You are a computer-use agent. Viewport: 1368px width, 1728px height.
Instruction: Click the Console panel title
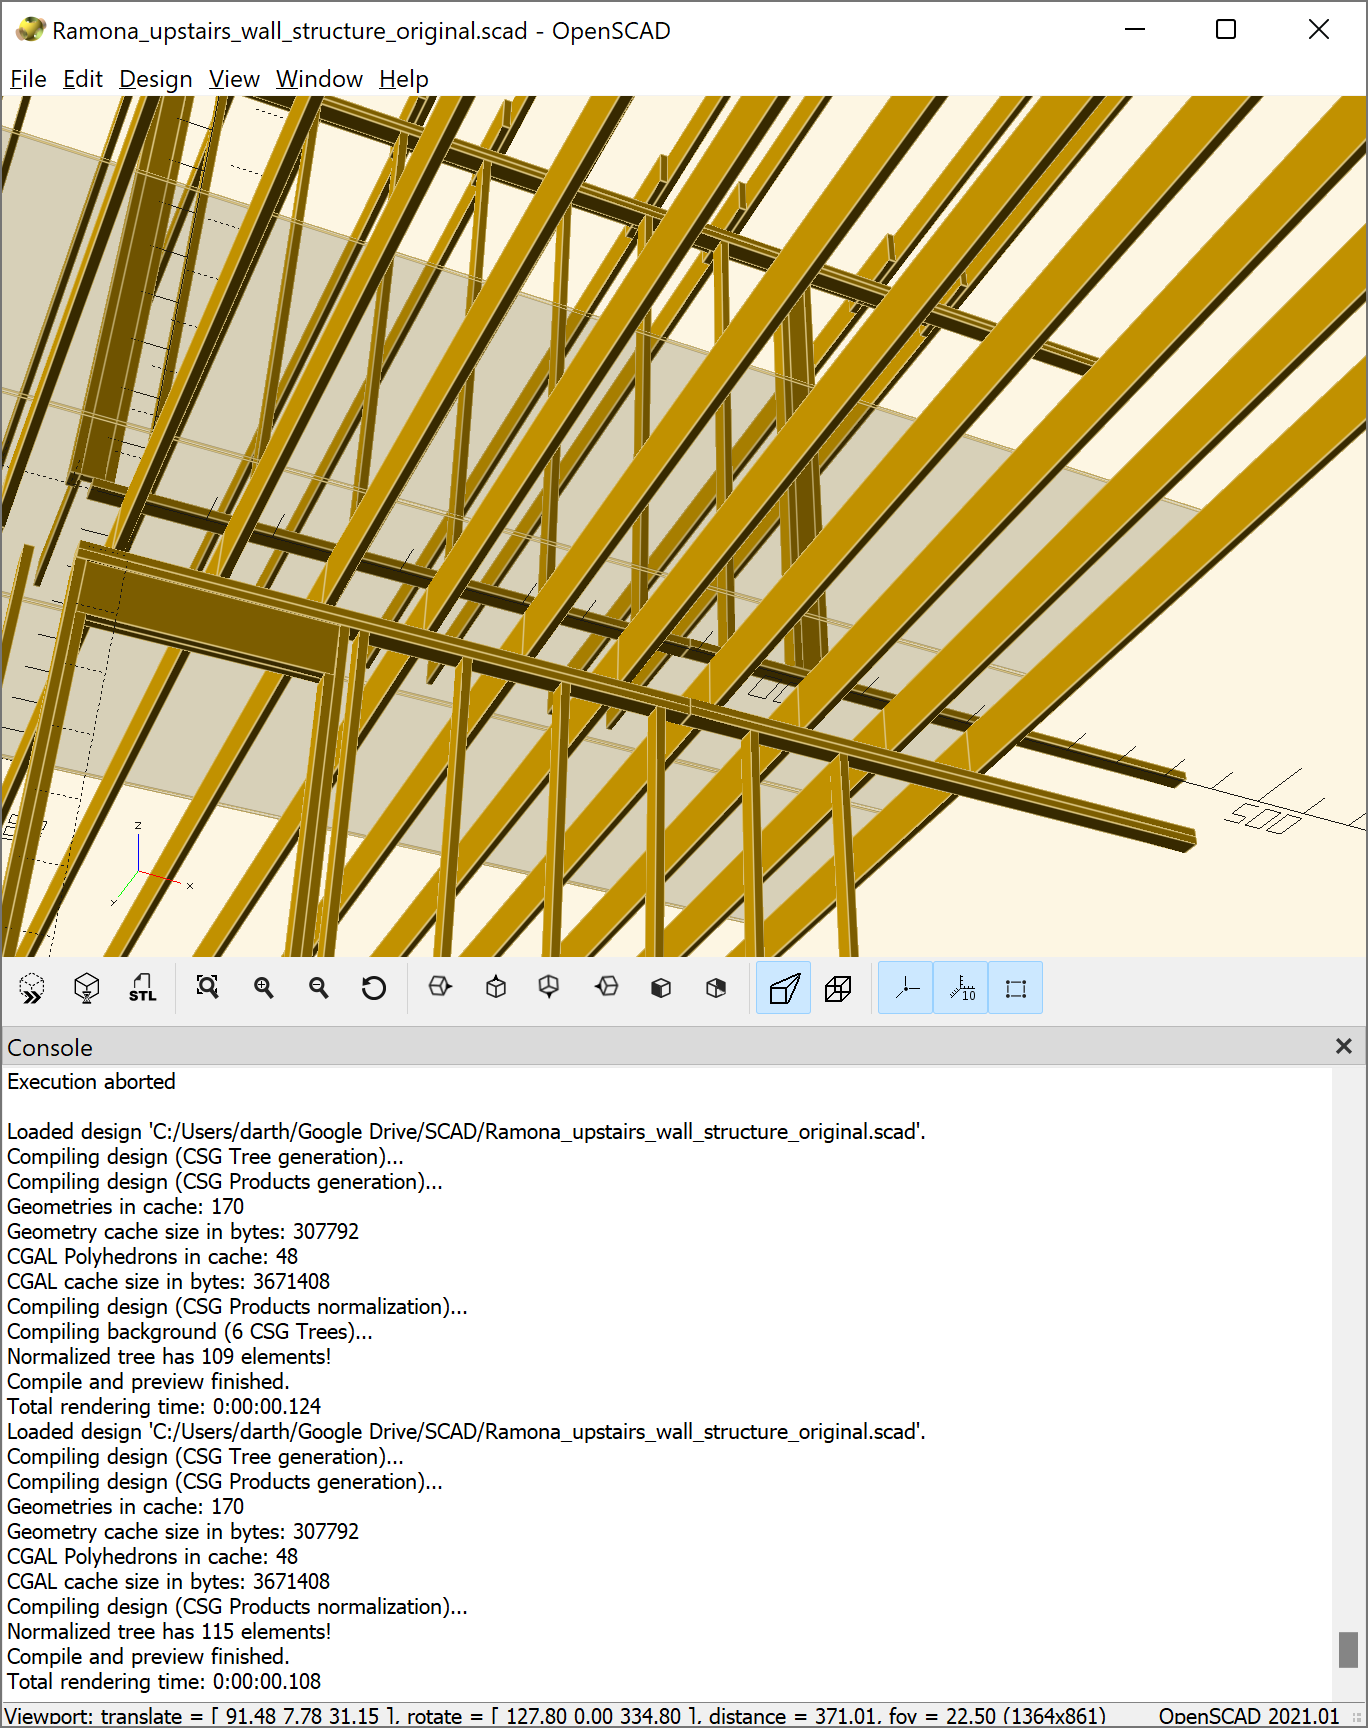click(50, 1047)
